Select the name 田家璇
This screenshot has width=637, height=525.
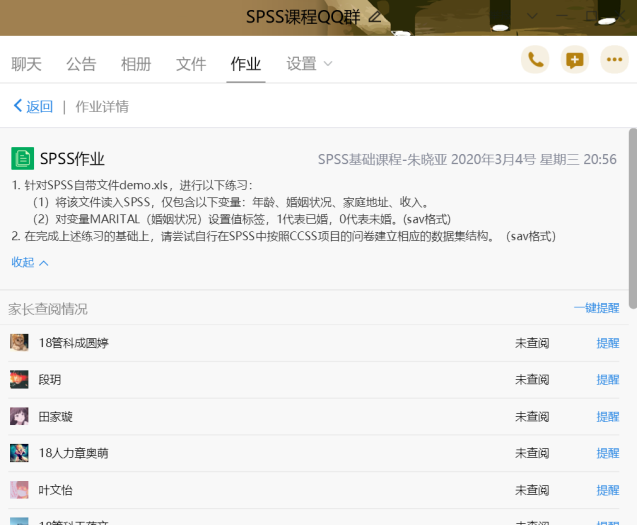55,417
